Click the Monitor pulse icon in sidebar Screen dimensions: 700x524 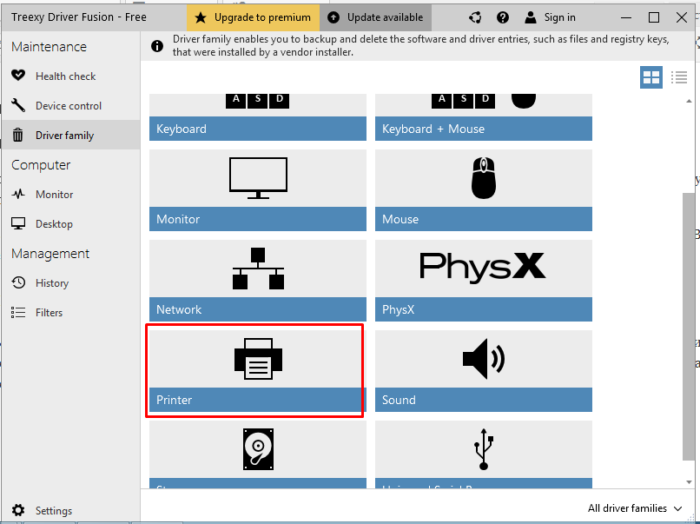coord(18,194)
